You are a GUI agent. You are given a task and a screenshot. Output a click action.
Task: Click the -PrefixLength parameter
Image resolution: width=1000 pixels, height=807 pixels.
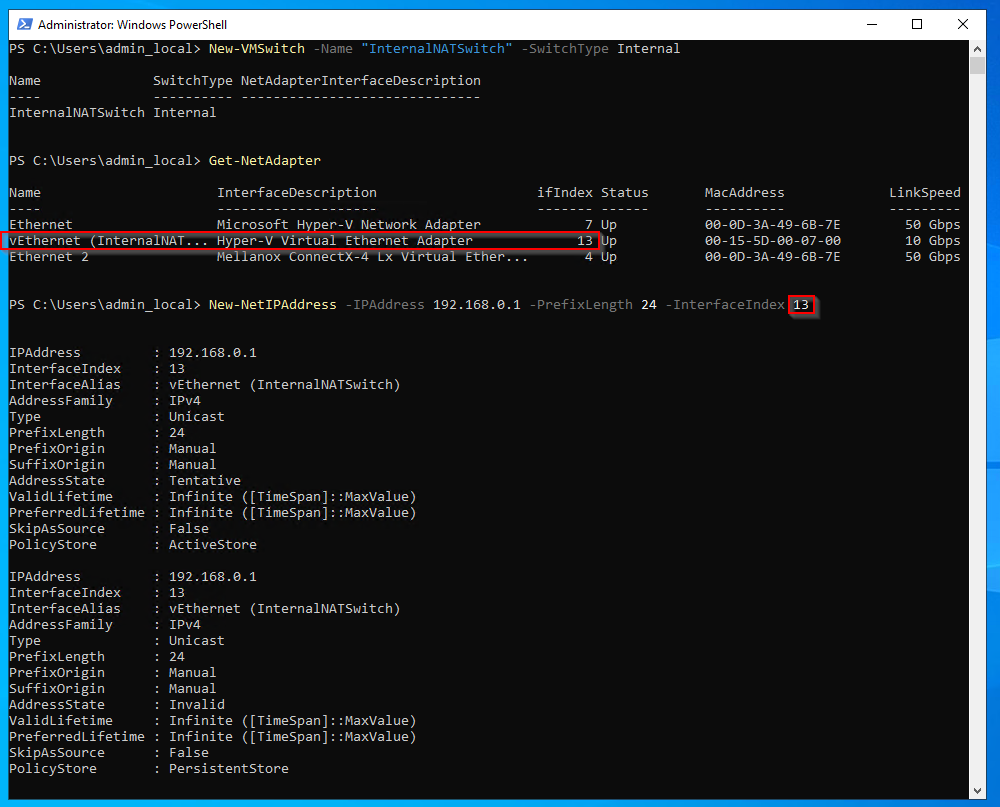[581, 305]
